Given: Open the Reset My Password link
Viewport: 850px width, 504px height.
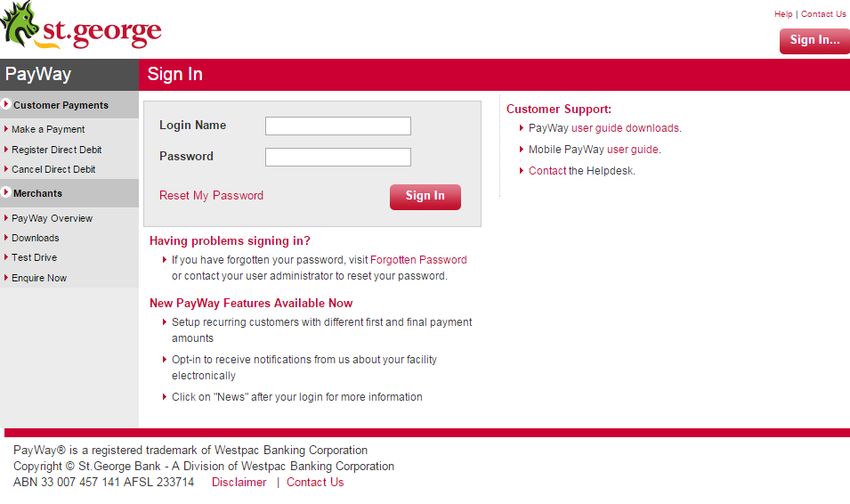Looking at the screenshot, I should [211, 196].
